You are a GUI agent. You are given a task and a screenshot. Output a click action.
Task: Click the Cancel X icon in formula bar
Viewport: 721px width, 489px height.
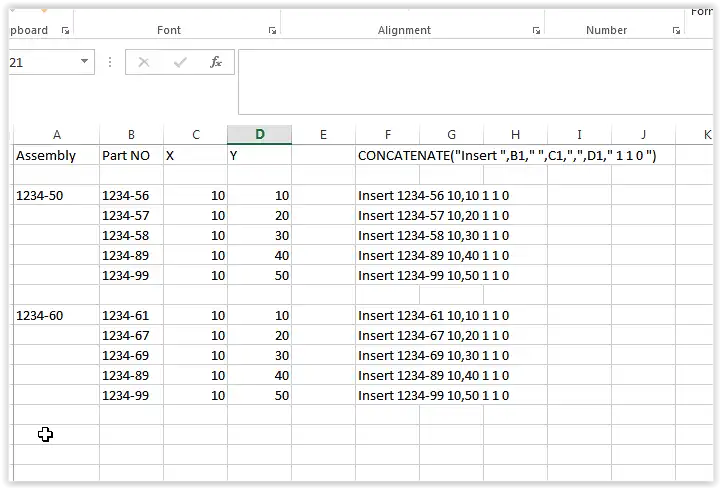[x=144, y=62]
